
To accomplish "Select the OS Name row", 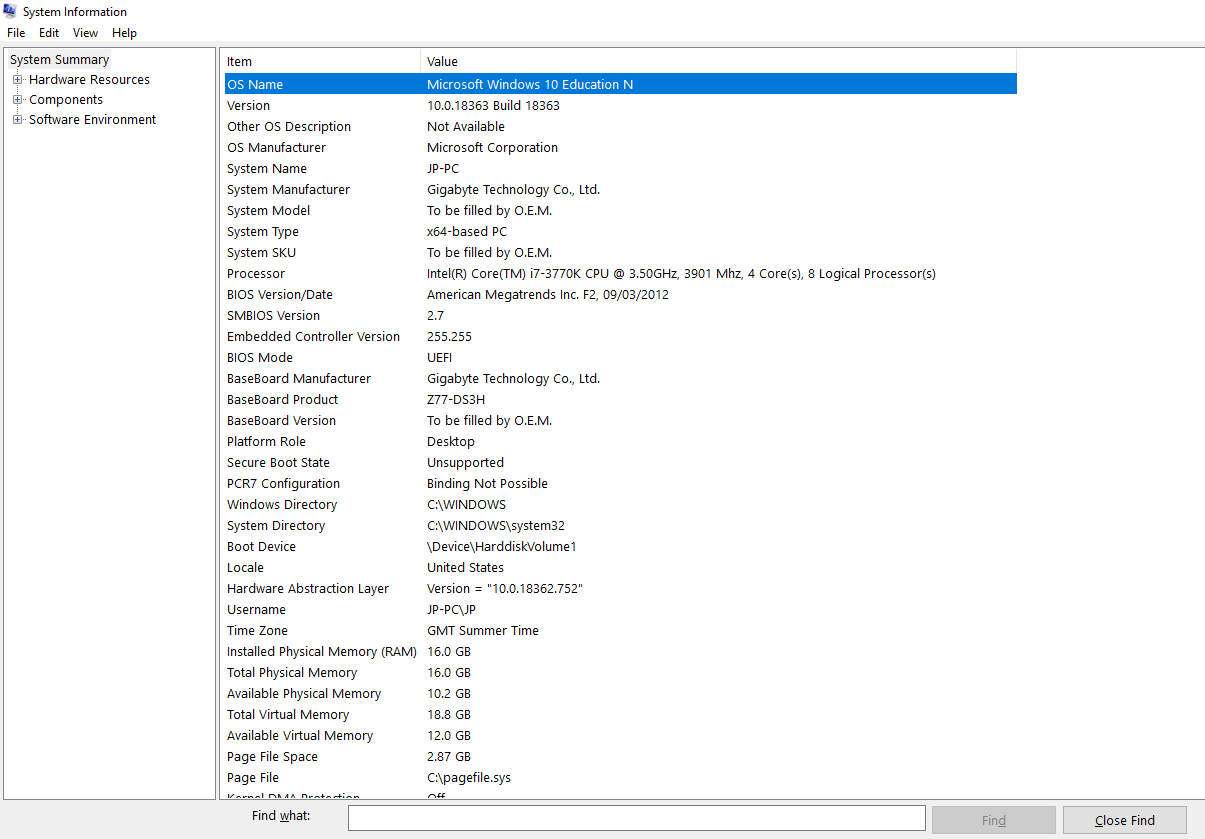I will [x=620, y=85].
